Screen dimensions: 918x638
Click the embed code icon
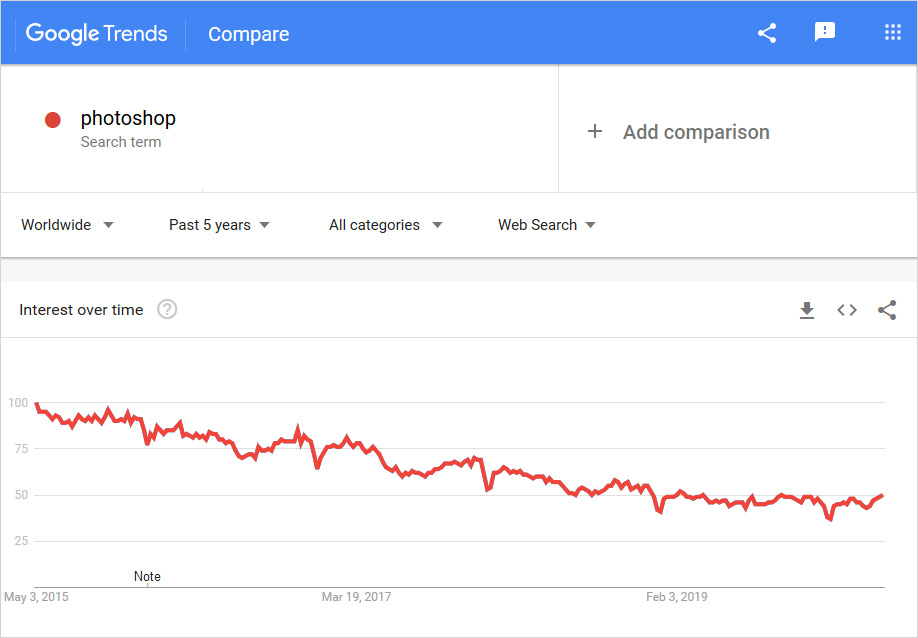click(847, 310)
